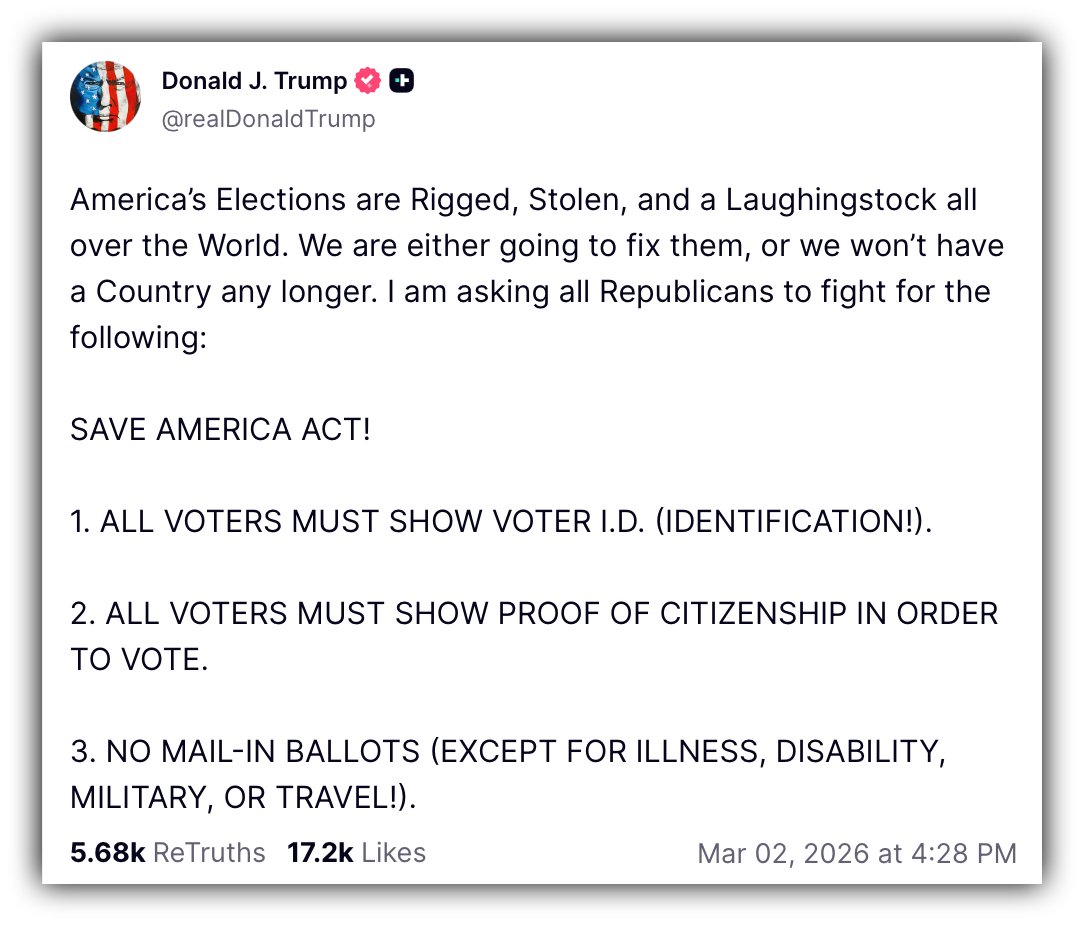Click the MILITARY, OR TRAVEL!) line

click(x=242, y=798)
